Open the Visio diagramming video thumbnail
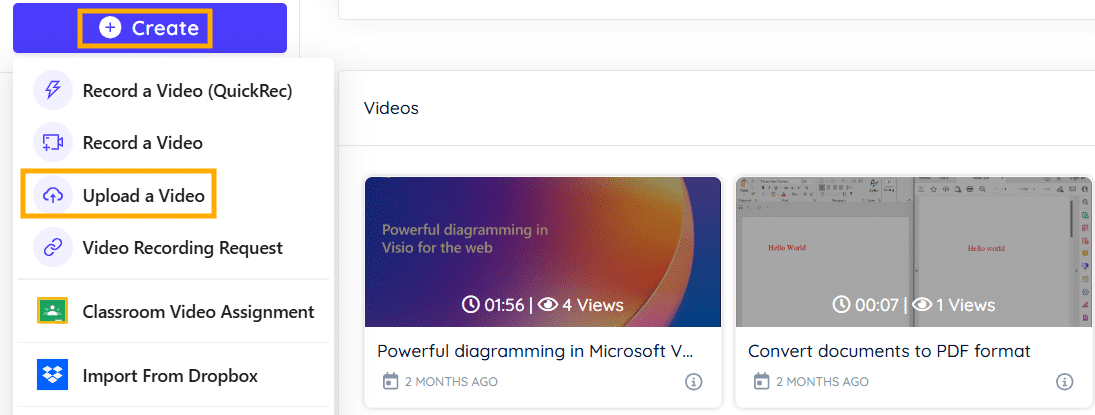The image size is (1095, 415). pos(543,252)
